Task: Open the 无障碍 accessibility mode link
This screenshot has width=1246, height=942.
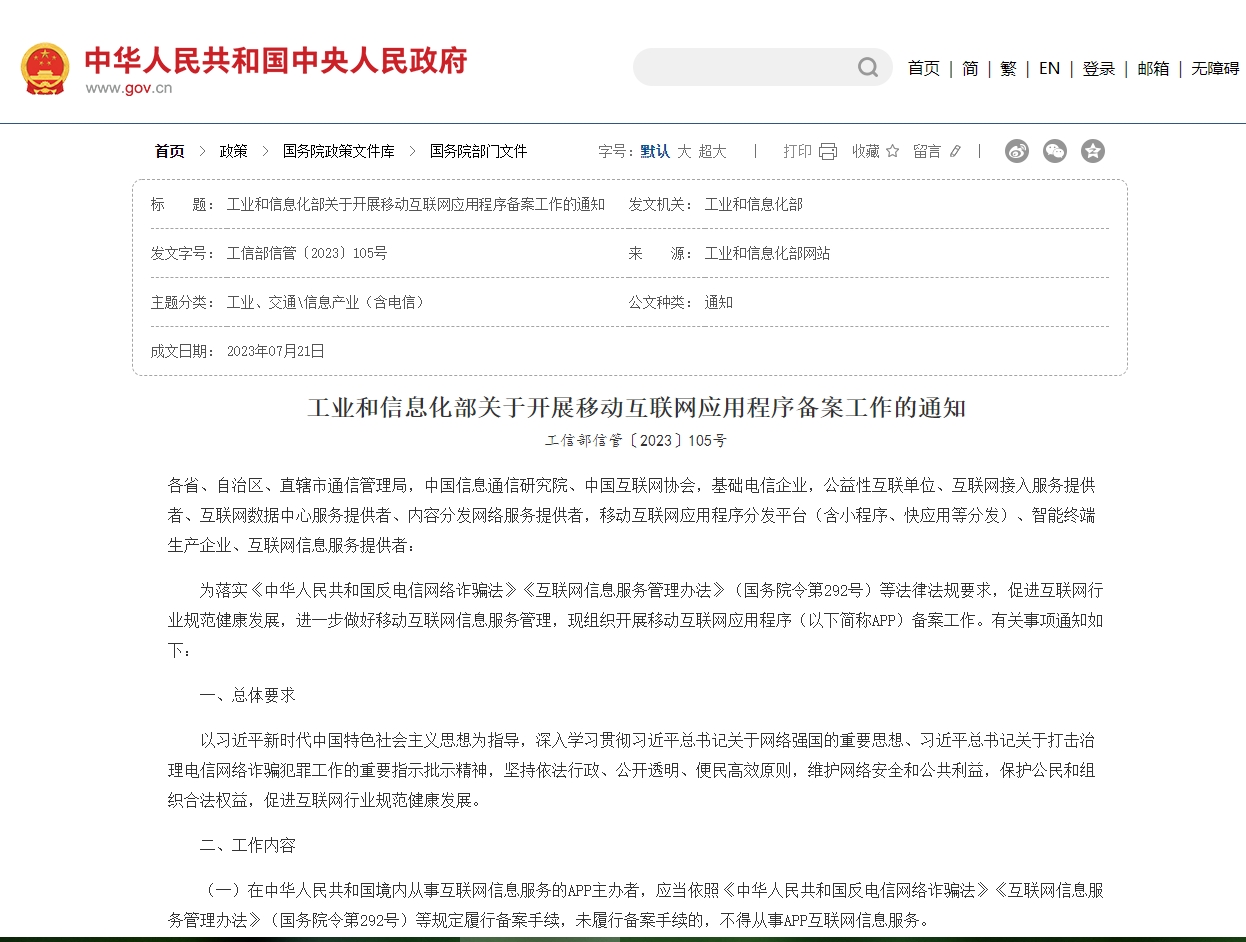Action: point(1213,68)
